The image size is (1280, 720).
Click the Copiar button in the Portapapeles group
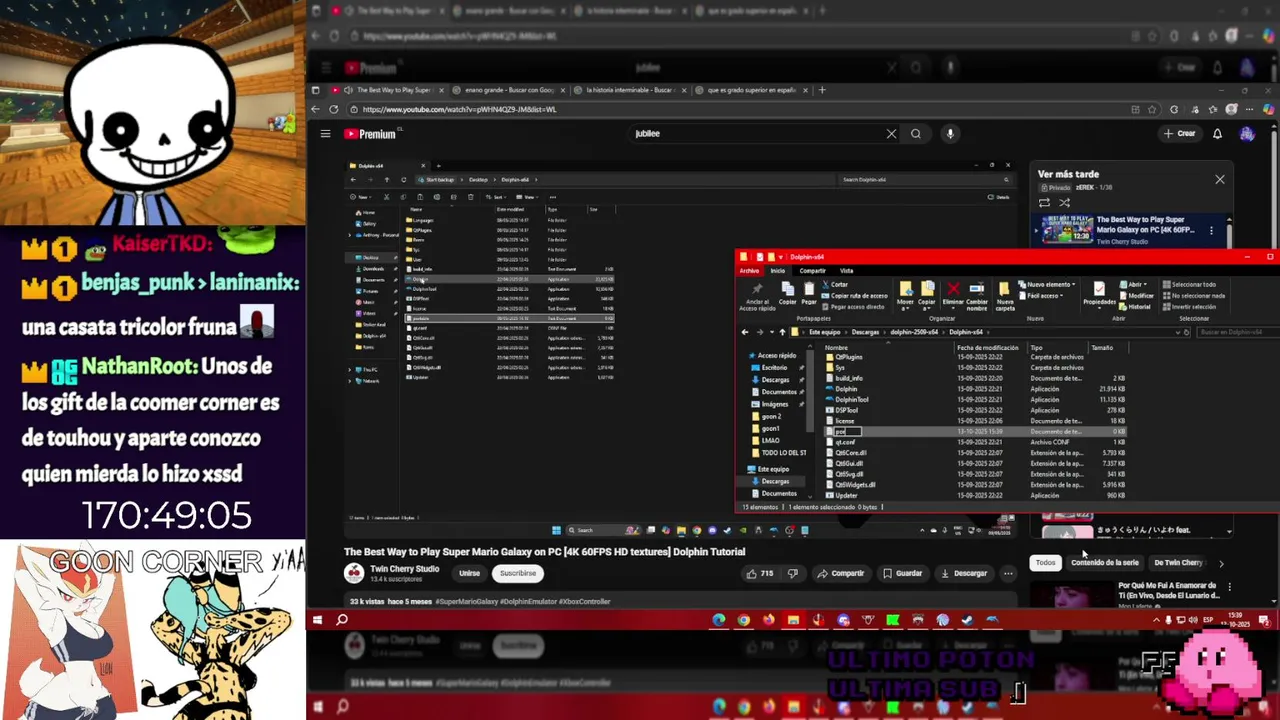click(788, 293)
